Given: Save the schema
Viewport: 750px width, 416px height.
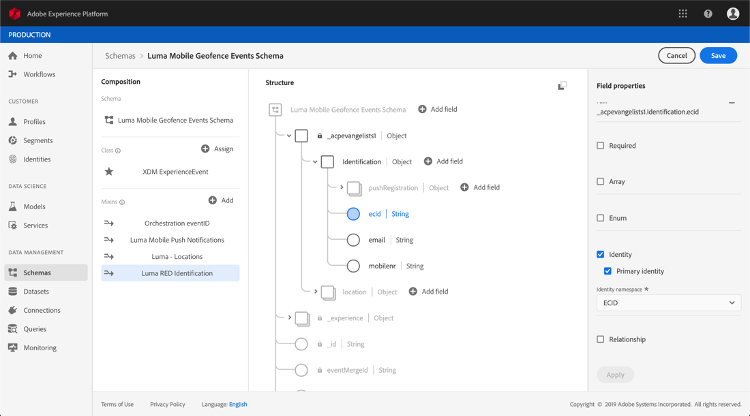Looking at the screenshot, I should (x=718, y=55).
